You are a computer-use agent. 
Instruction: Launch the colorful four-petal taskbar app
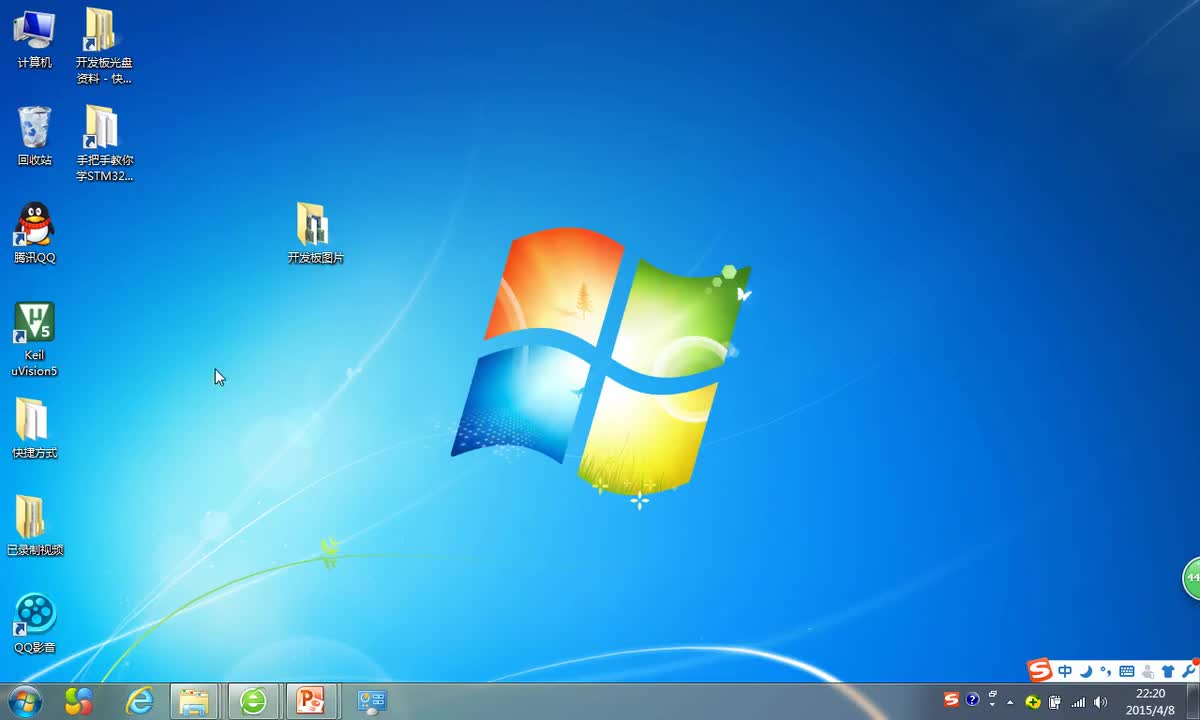tap(79, 701)
